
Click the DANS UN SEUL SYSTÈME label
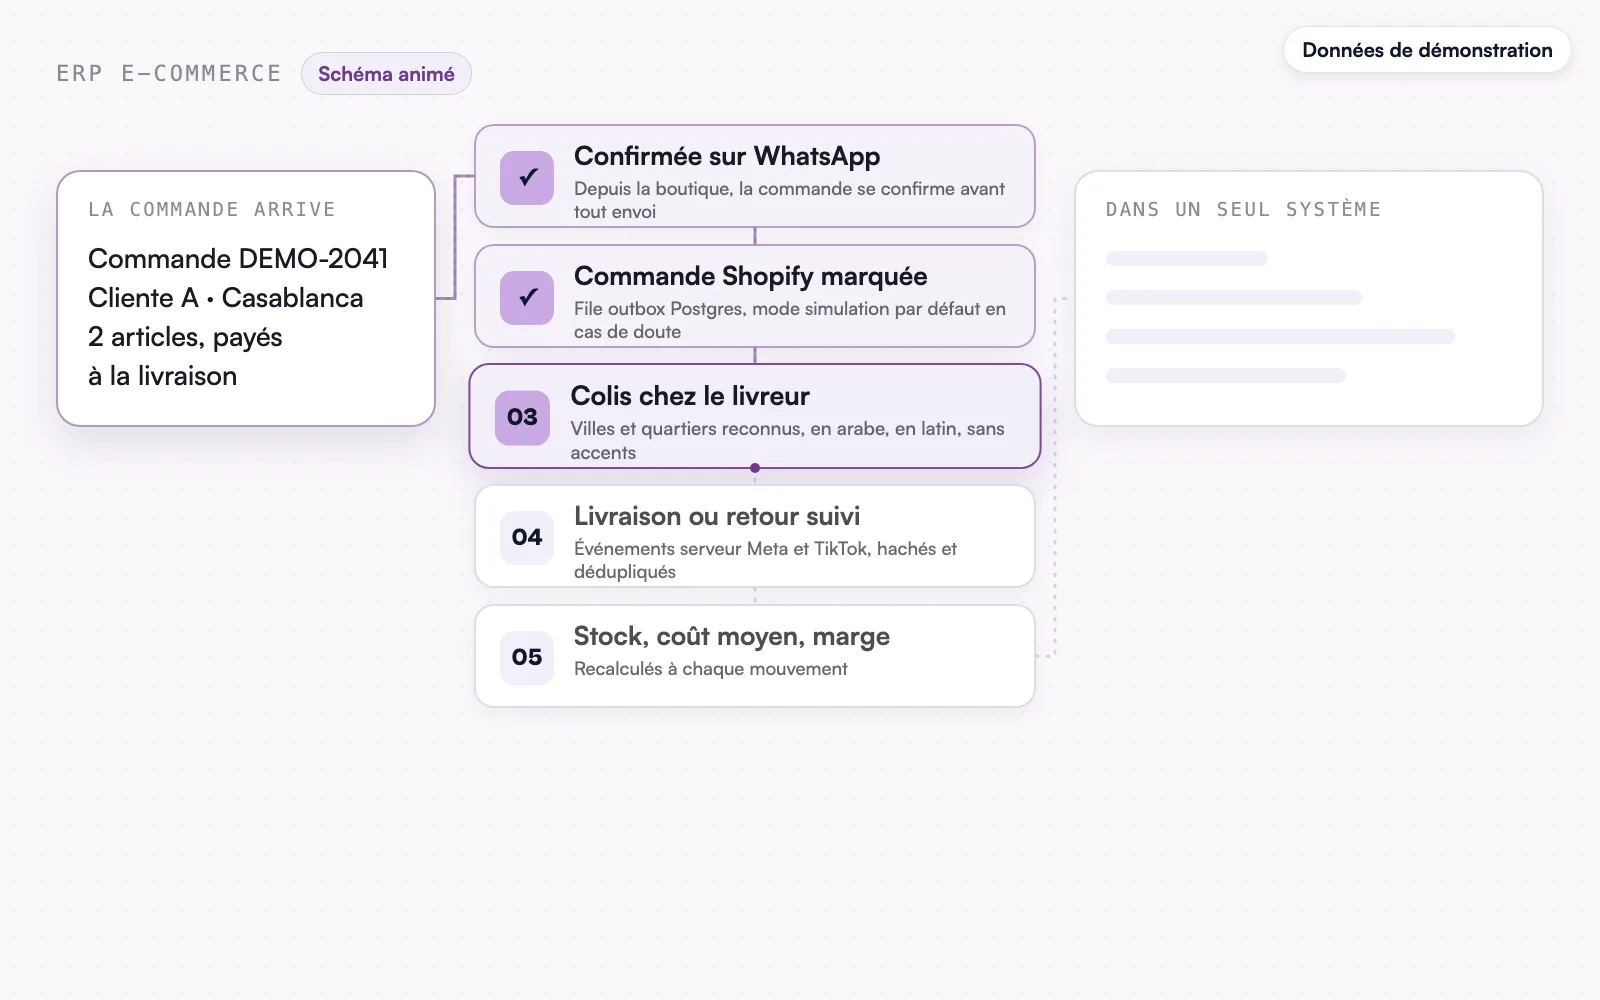click(1243, 209)
